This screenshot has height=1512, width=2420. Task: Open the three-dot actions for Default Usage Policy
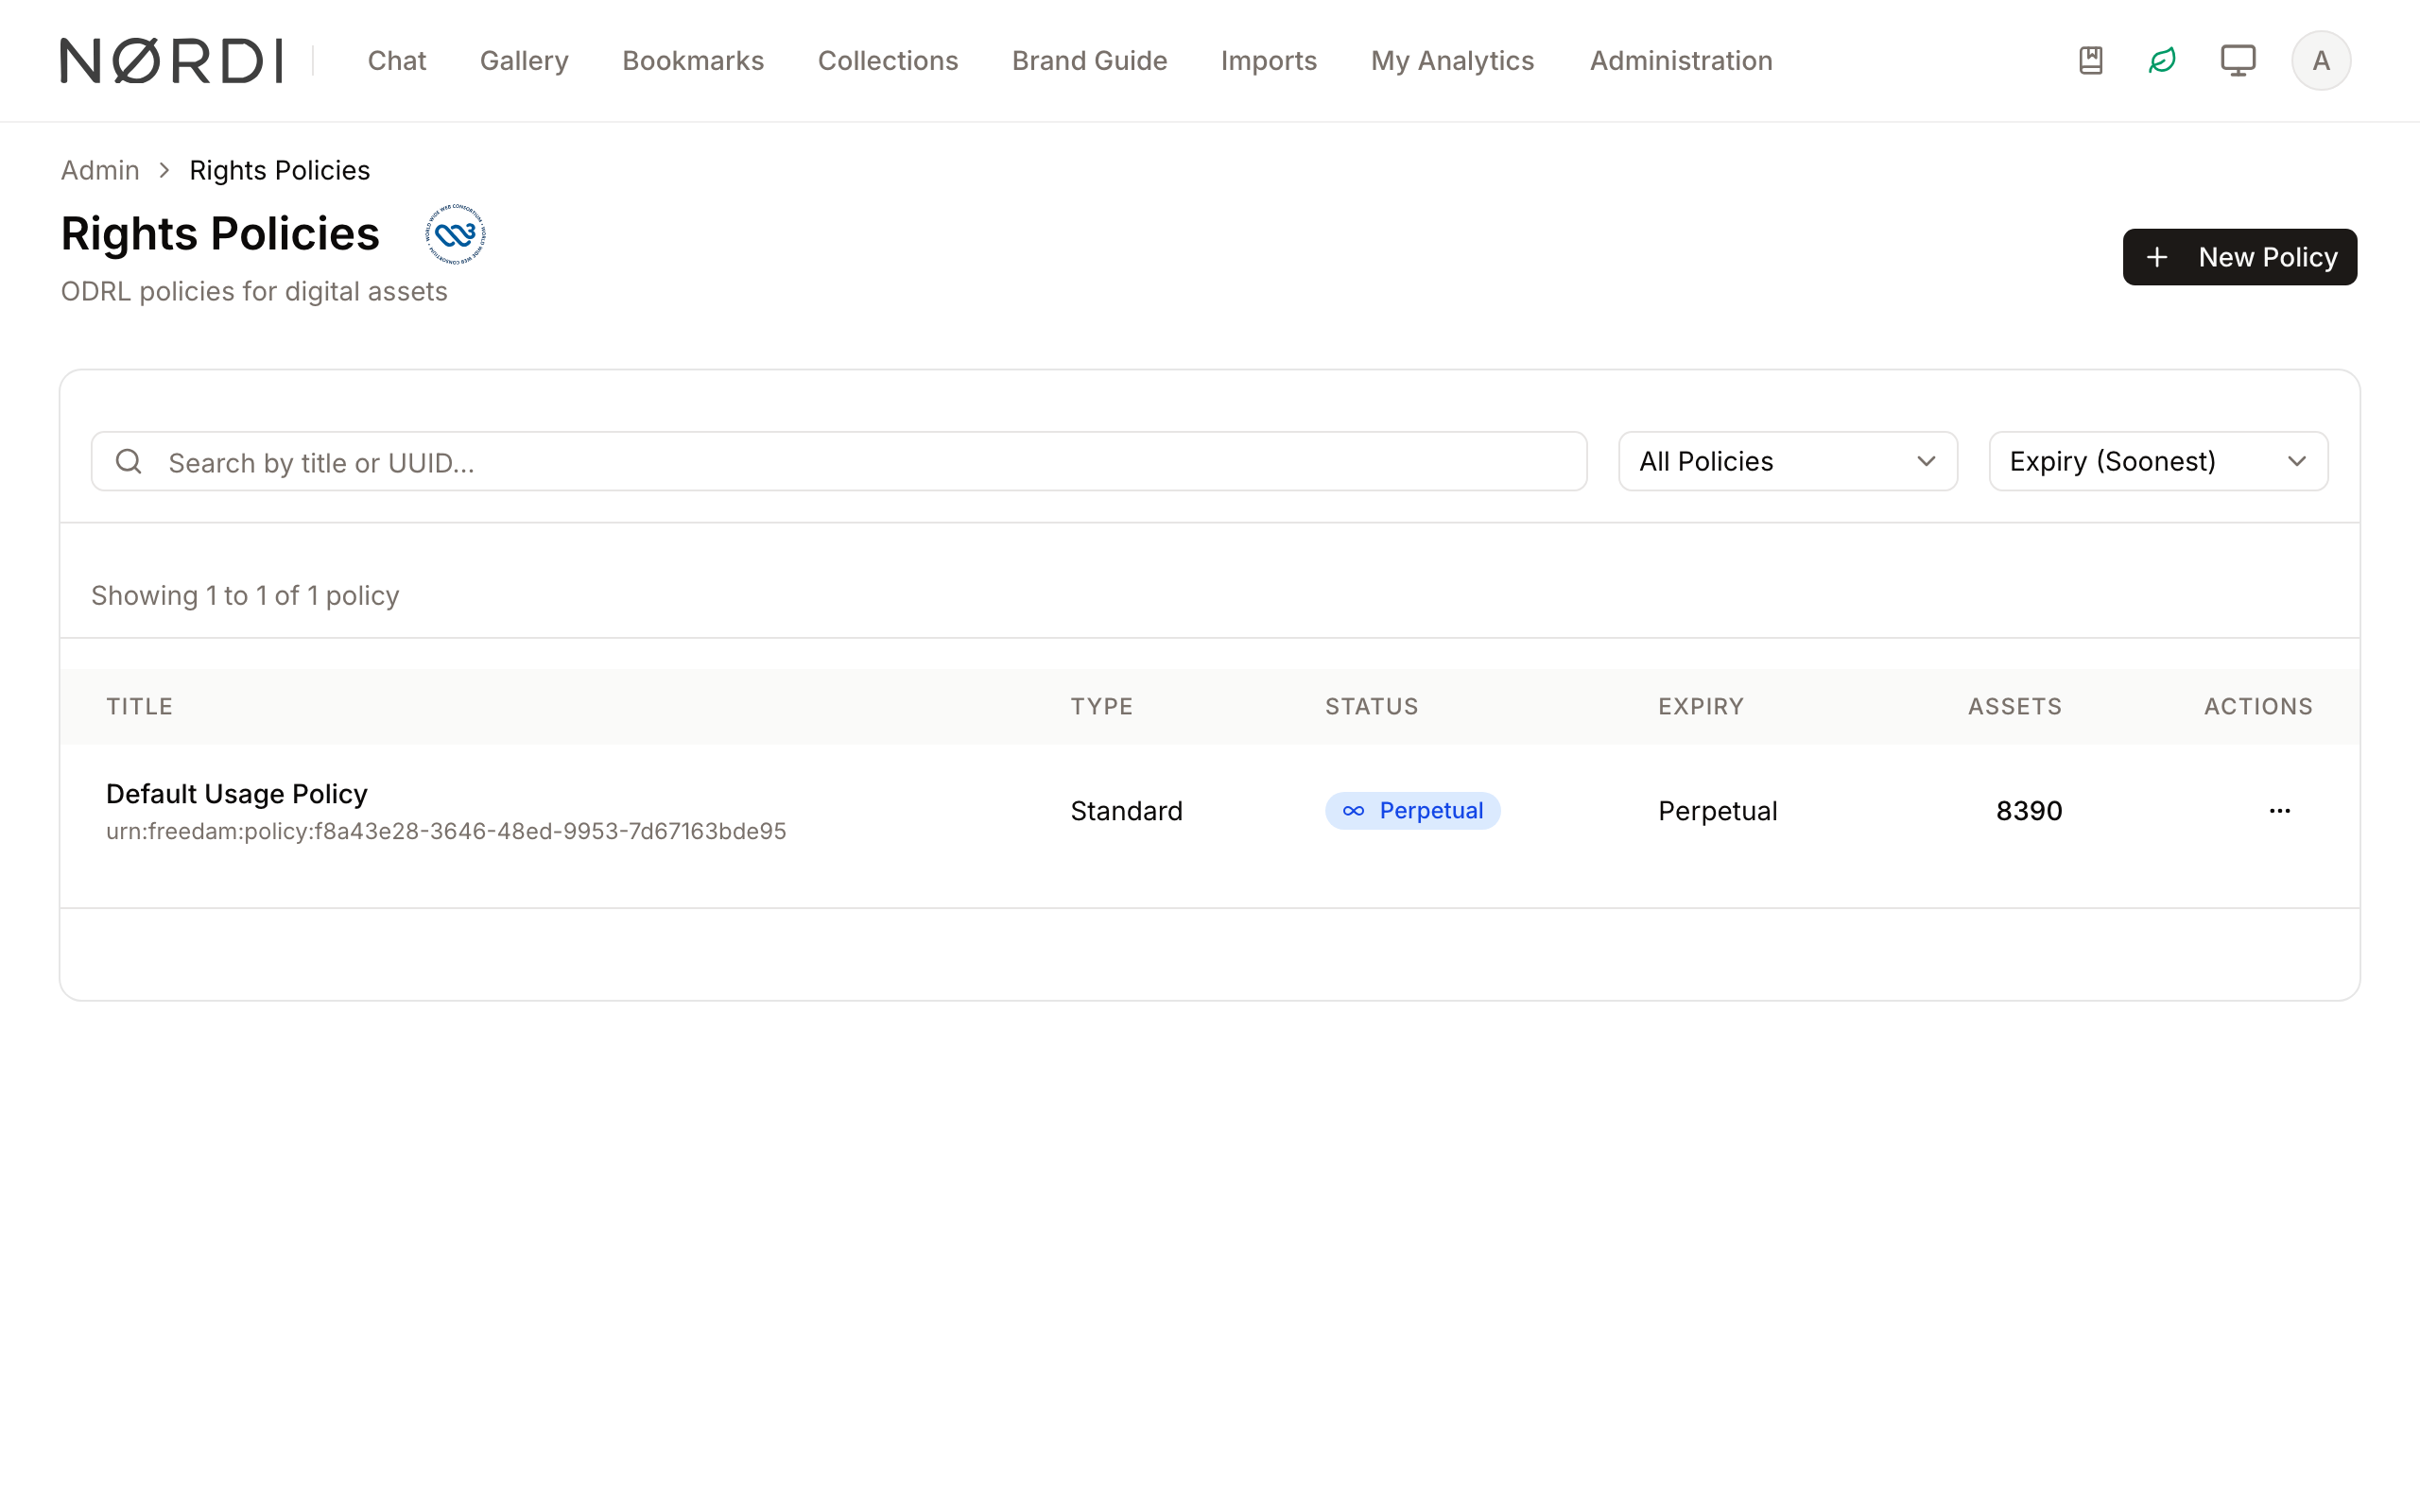tap(2279, 810)
